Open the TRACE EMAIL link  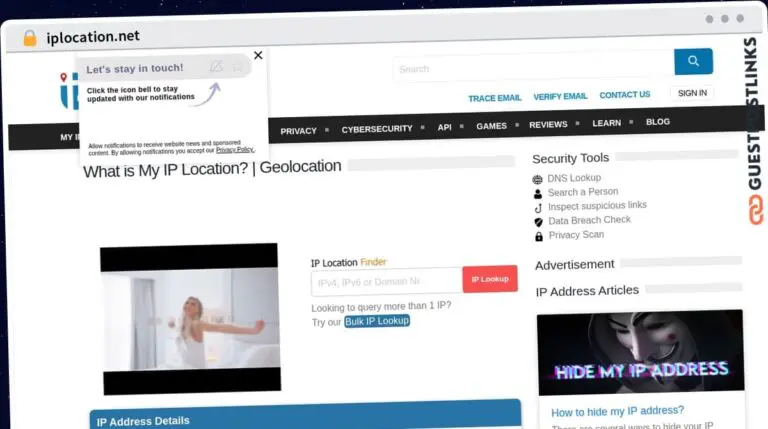pos(495,98)
